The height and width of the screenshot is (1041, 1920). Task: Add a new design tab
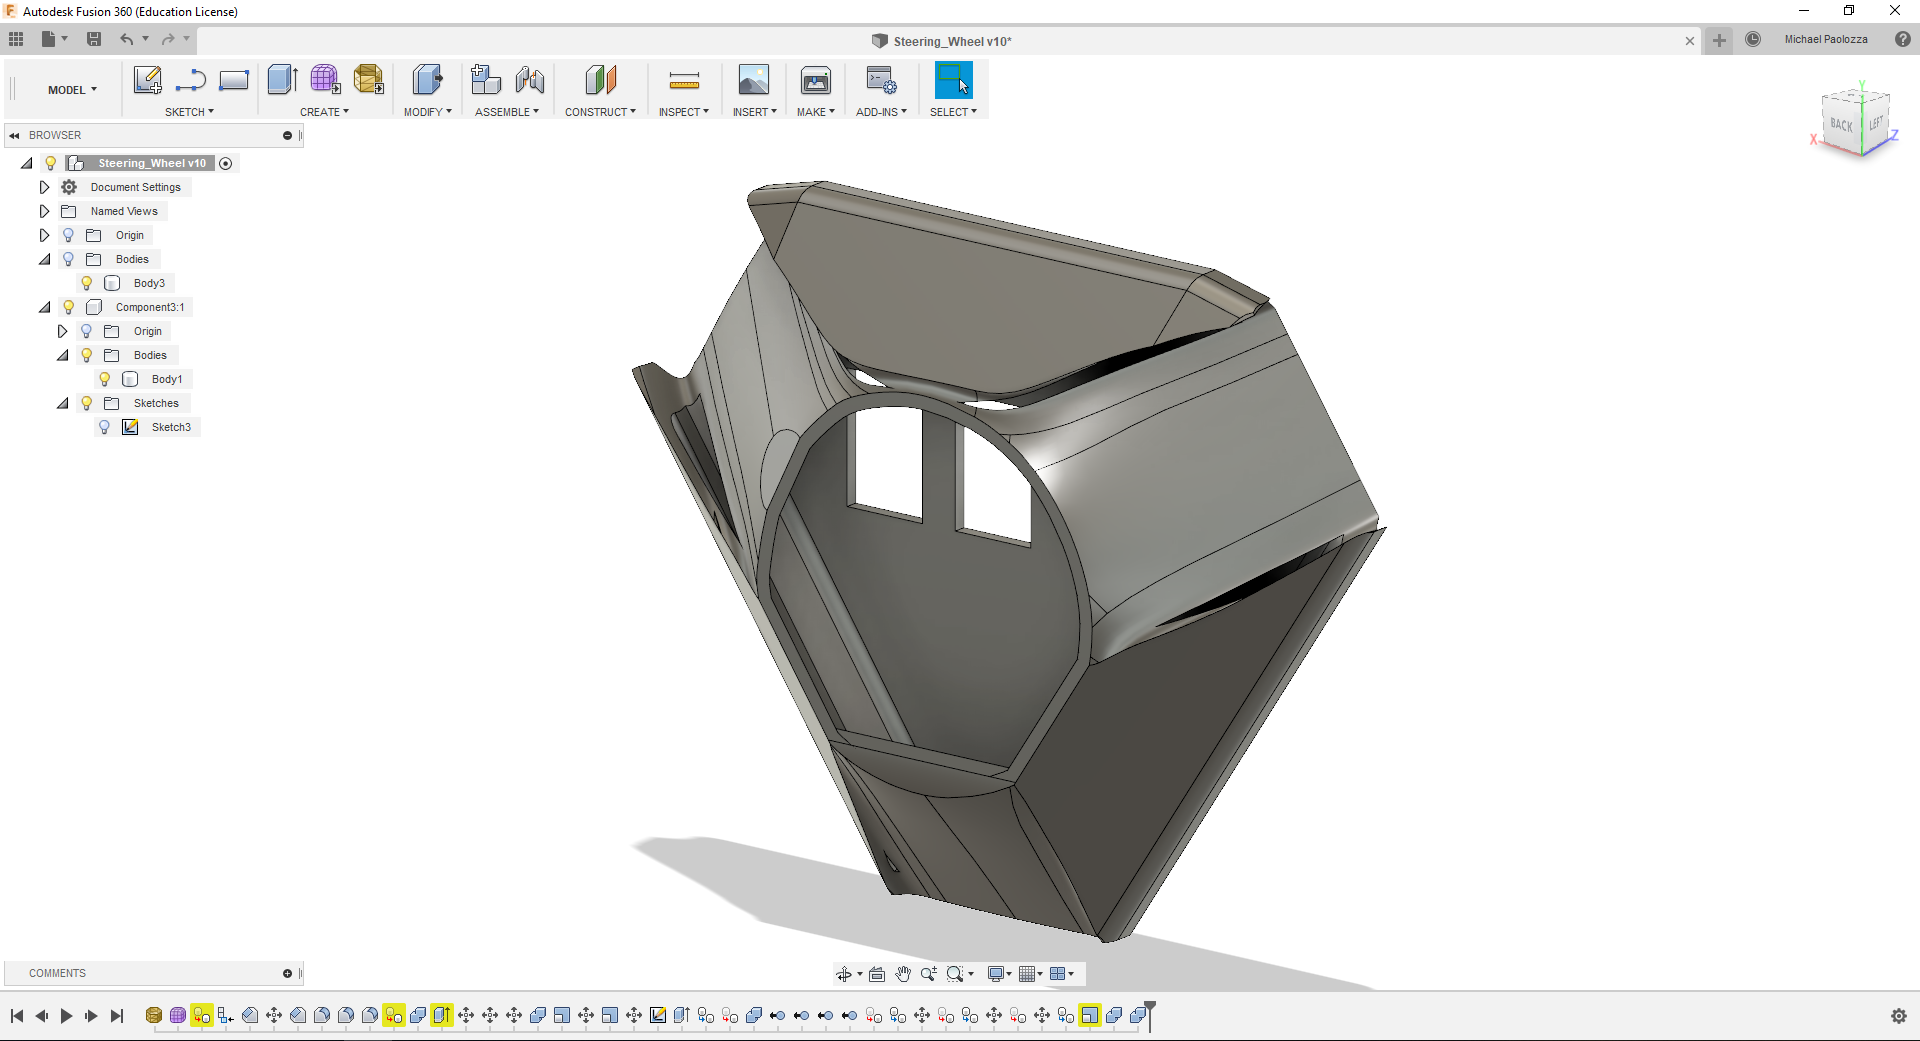pos(1719,40)
